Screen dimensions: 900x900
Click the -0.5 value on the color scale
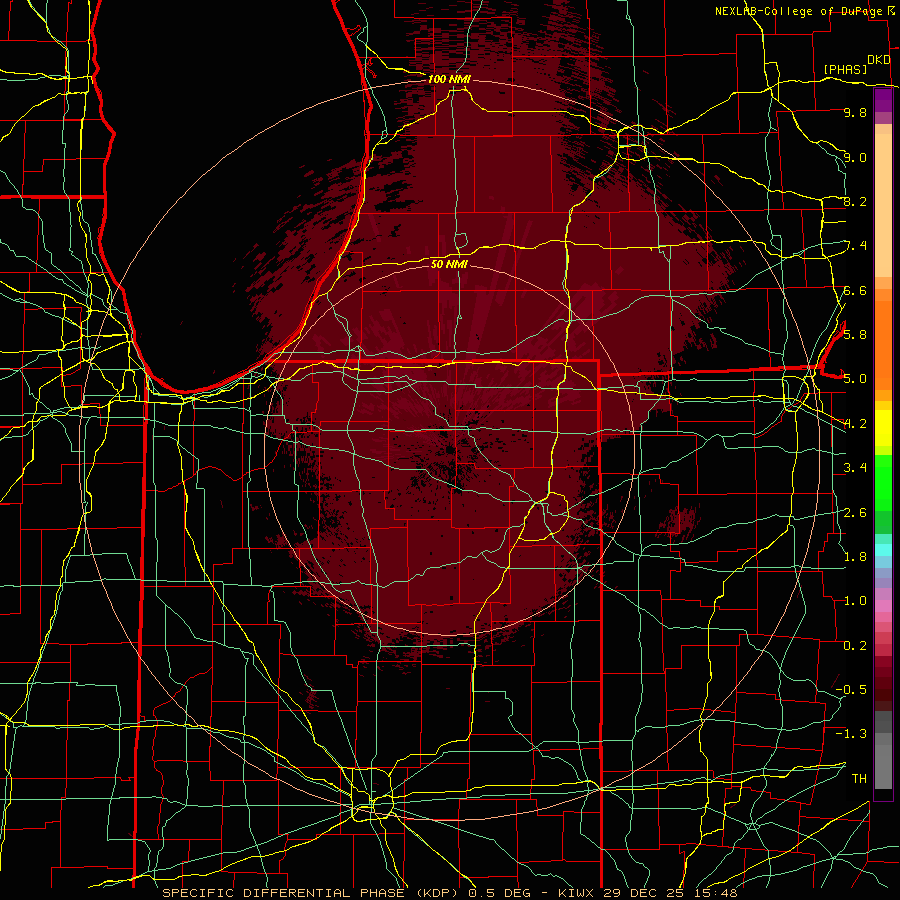(851, 689)
